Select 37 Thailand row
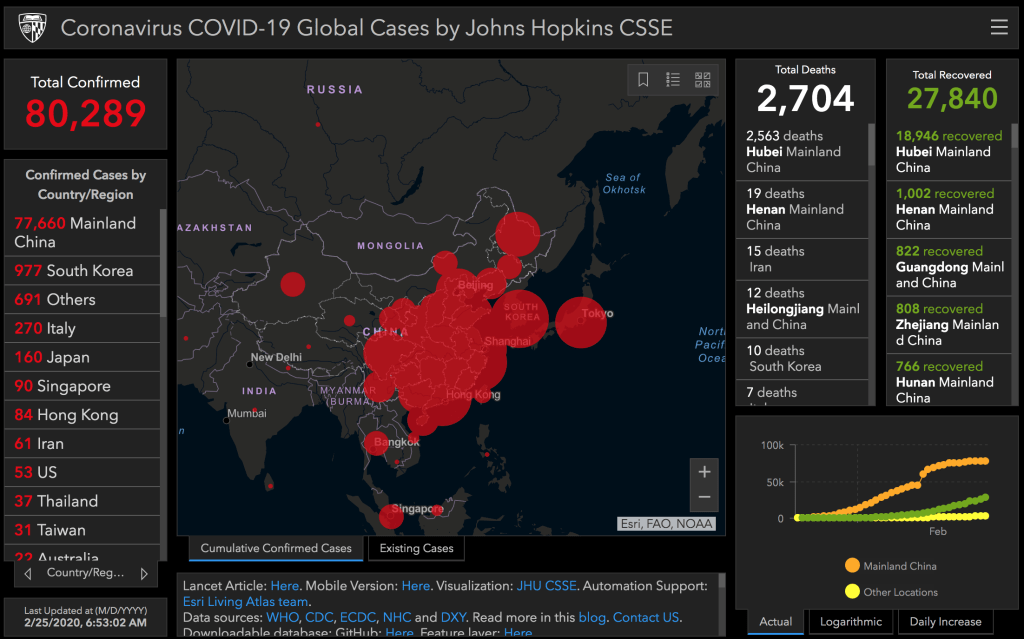This screenshot has width=1024, height=639. tap(82, 500)
